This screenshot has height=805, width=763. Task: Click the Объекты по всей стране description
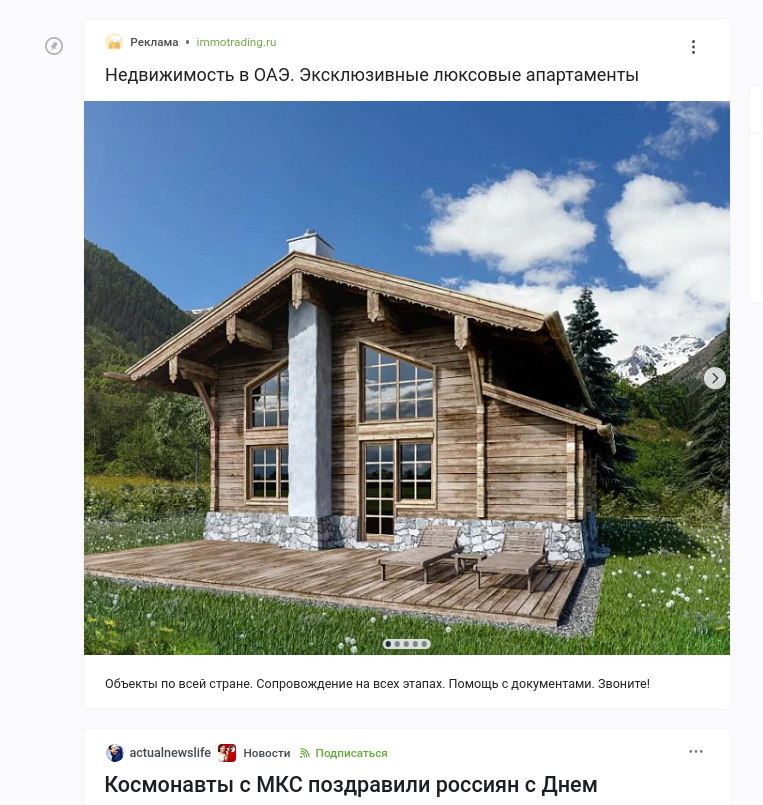click(377, 684)
